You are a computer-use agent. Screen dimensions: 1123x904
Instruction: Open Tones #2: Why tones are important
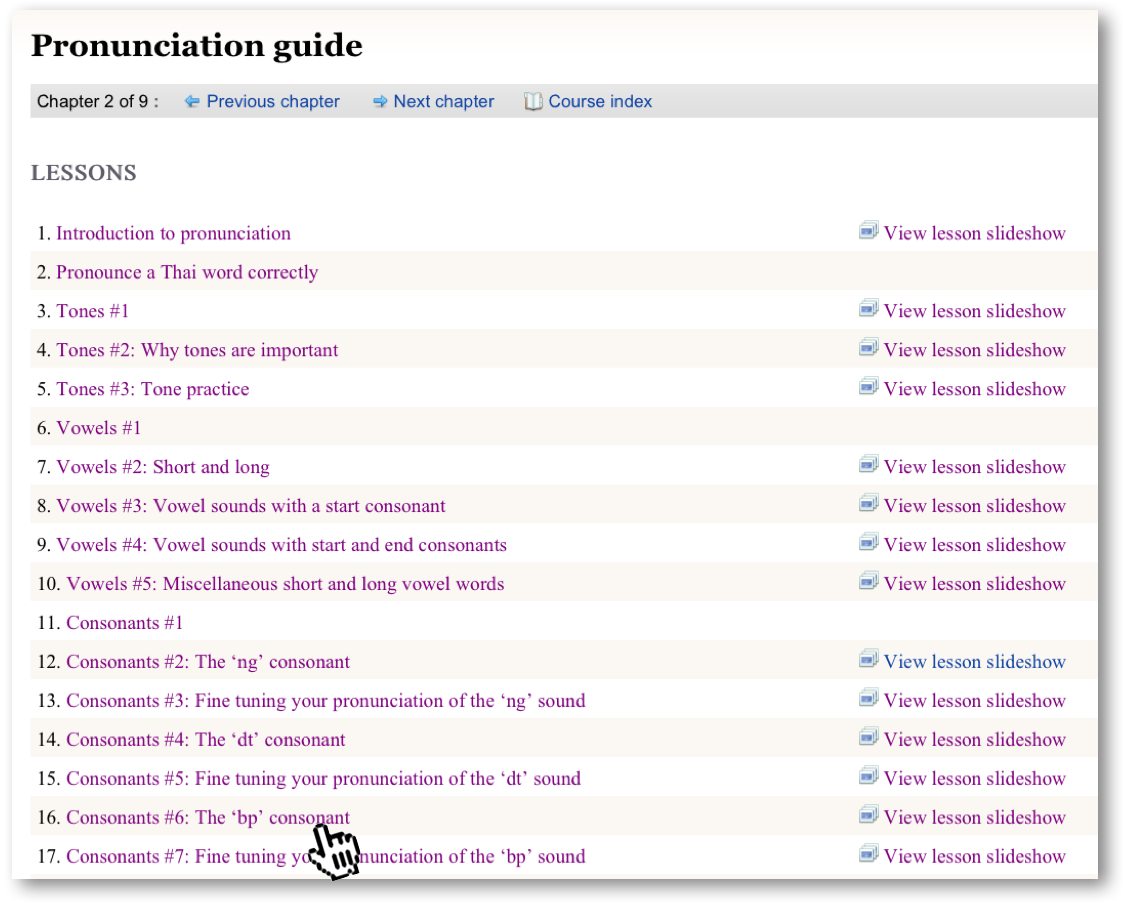click(x=197, y=350)
